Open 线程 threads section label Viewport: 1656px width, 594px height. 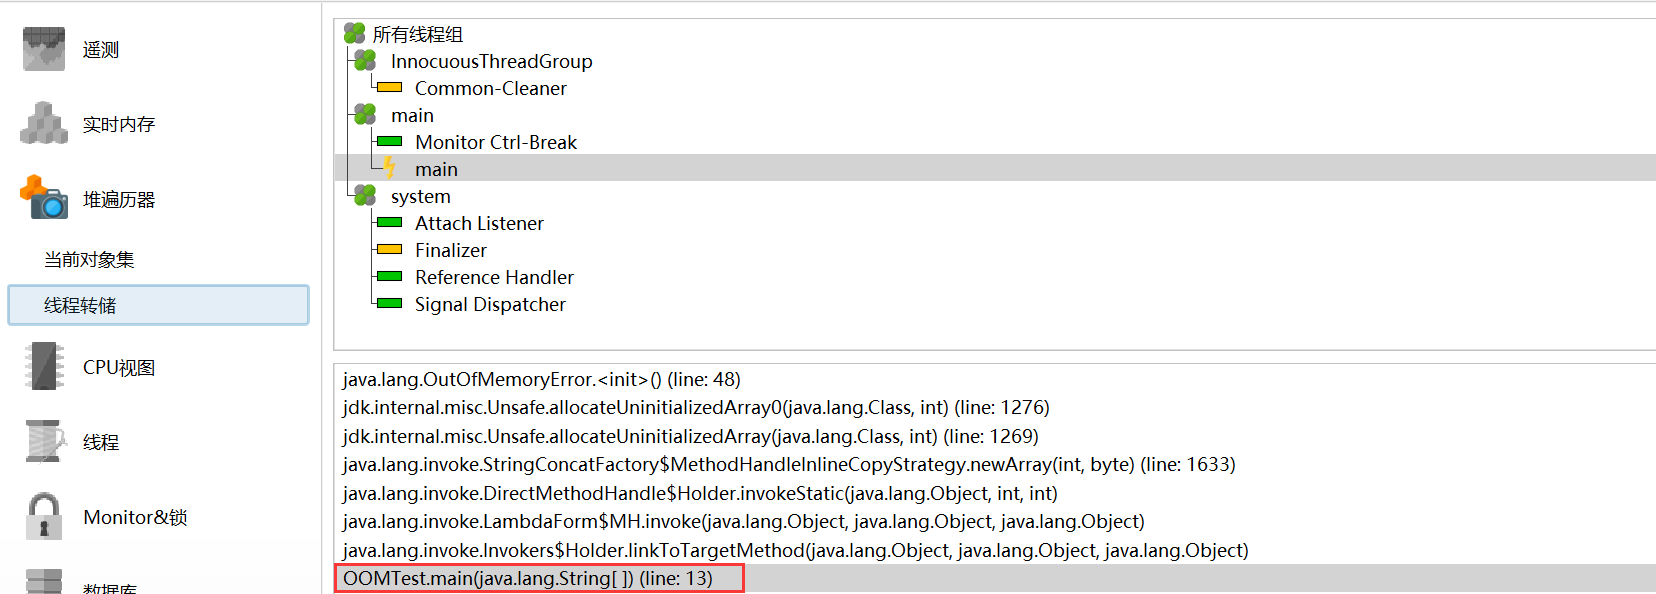101,443
